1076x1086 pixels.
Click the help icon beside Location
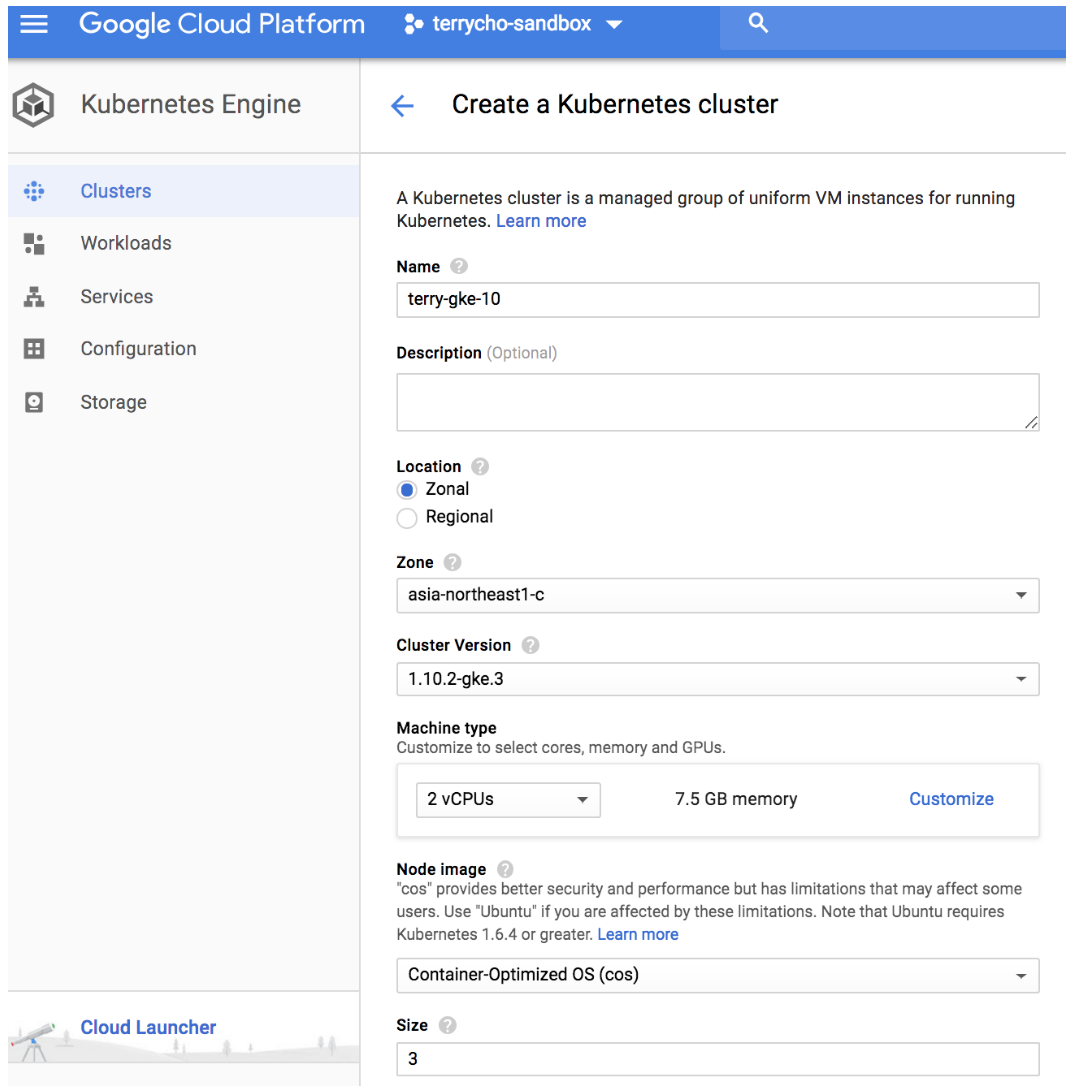480,467
